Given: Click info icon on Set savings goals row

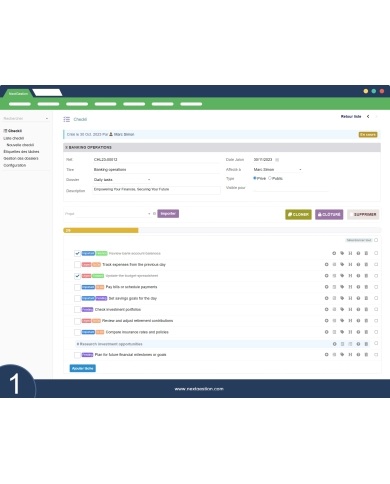Looking at the screenshot, I should (358, 298).
